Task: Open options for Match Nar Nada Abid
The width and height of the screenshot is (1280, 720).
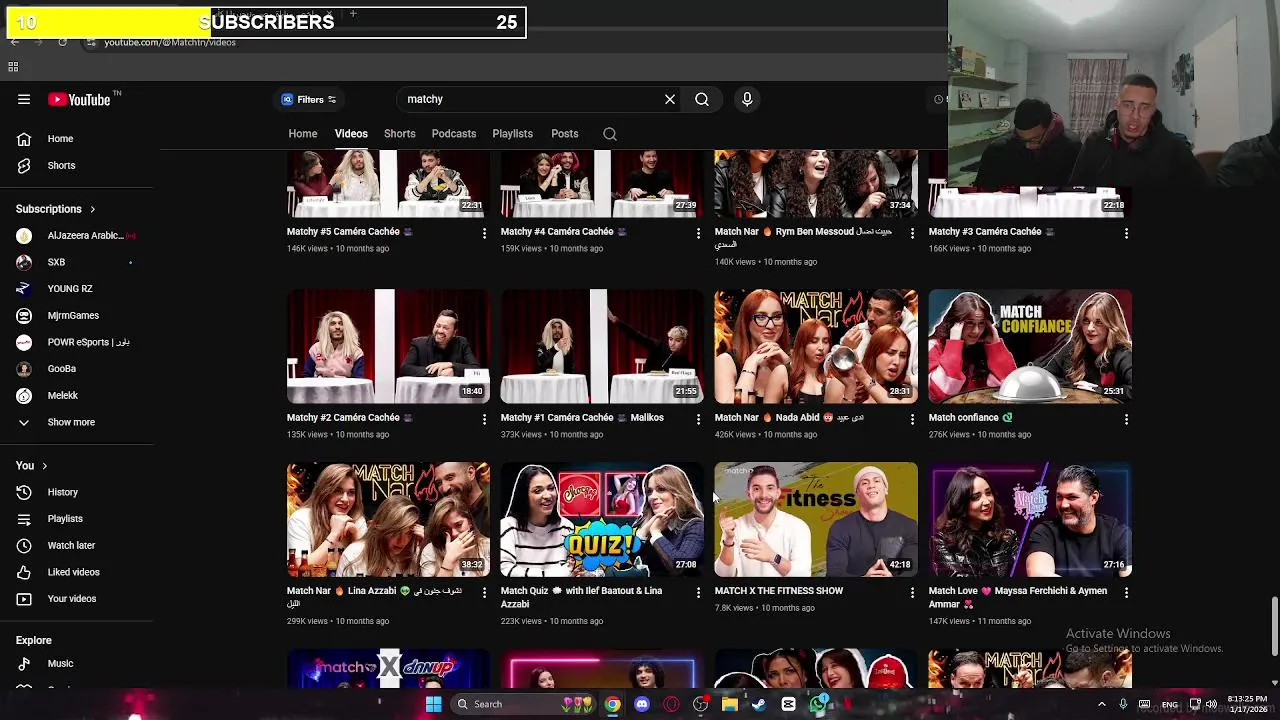Action: tap(912, 419)
